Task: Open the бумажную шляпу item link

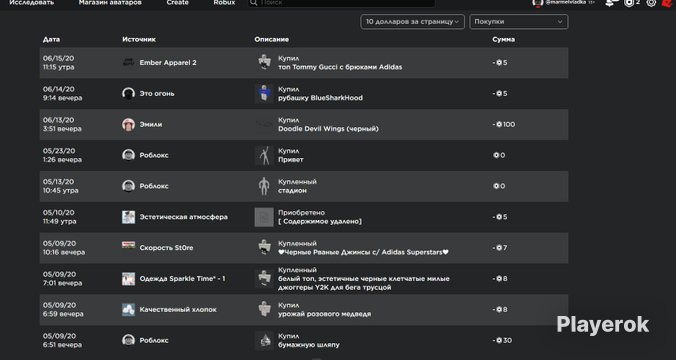Action: pyautogui.click(x=309, y=345)
